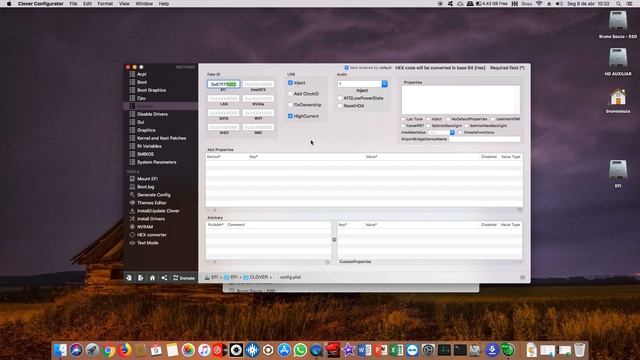Image resolution: width=640 pixels, height=360 pixels.
Task: Open the Help menu
Action: point(164,4)
